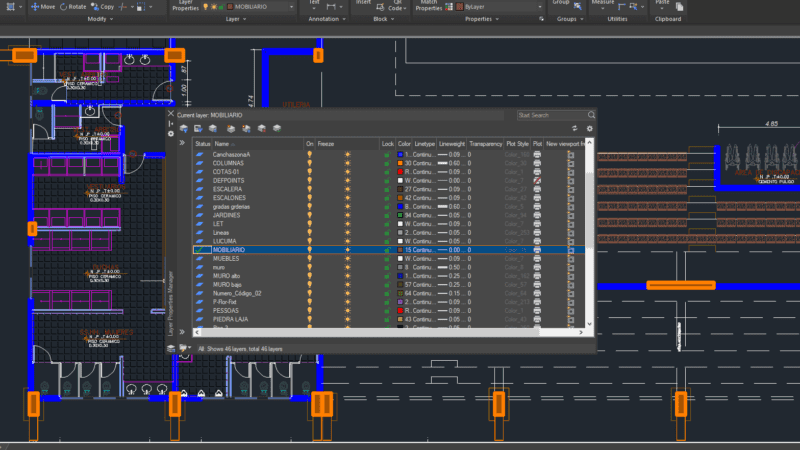Lock the LET layer padlock

pyautogui.click(x=387, y=224)
